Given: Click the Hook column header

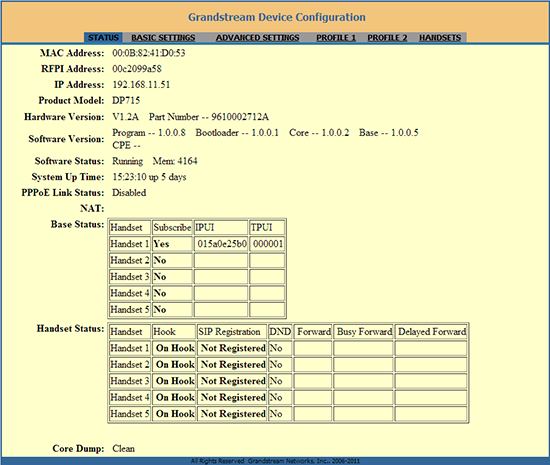Looking at the screenshot, I should pyautogui.click(x=174, y=332).
